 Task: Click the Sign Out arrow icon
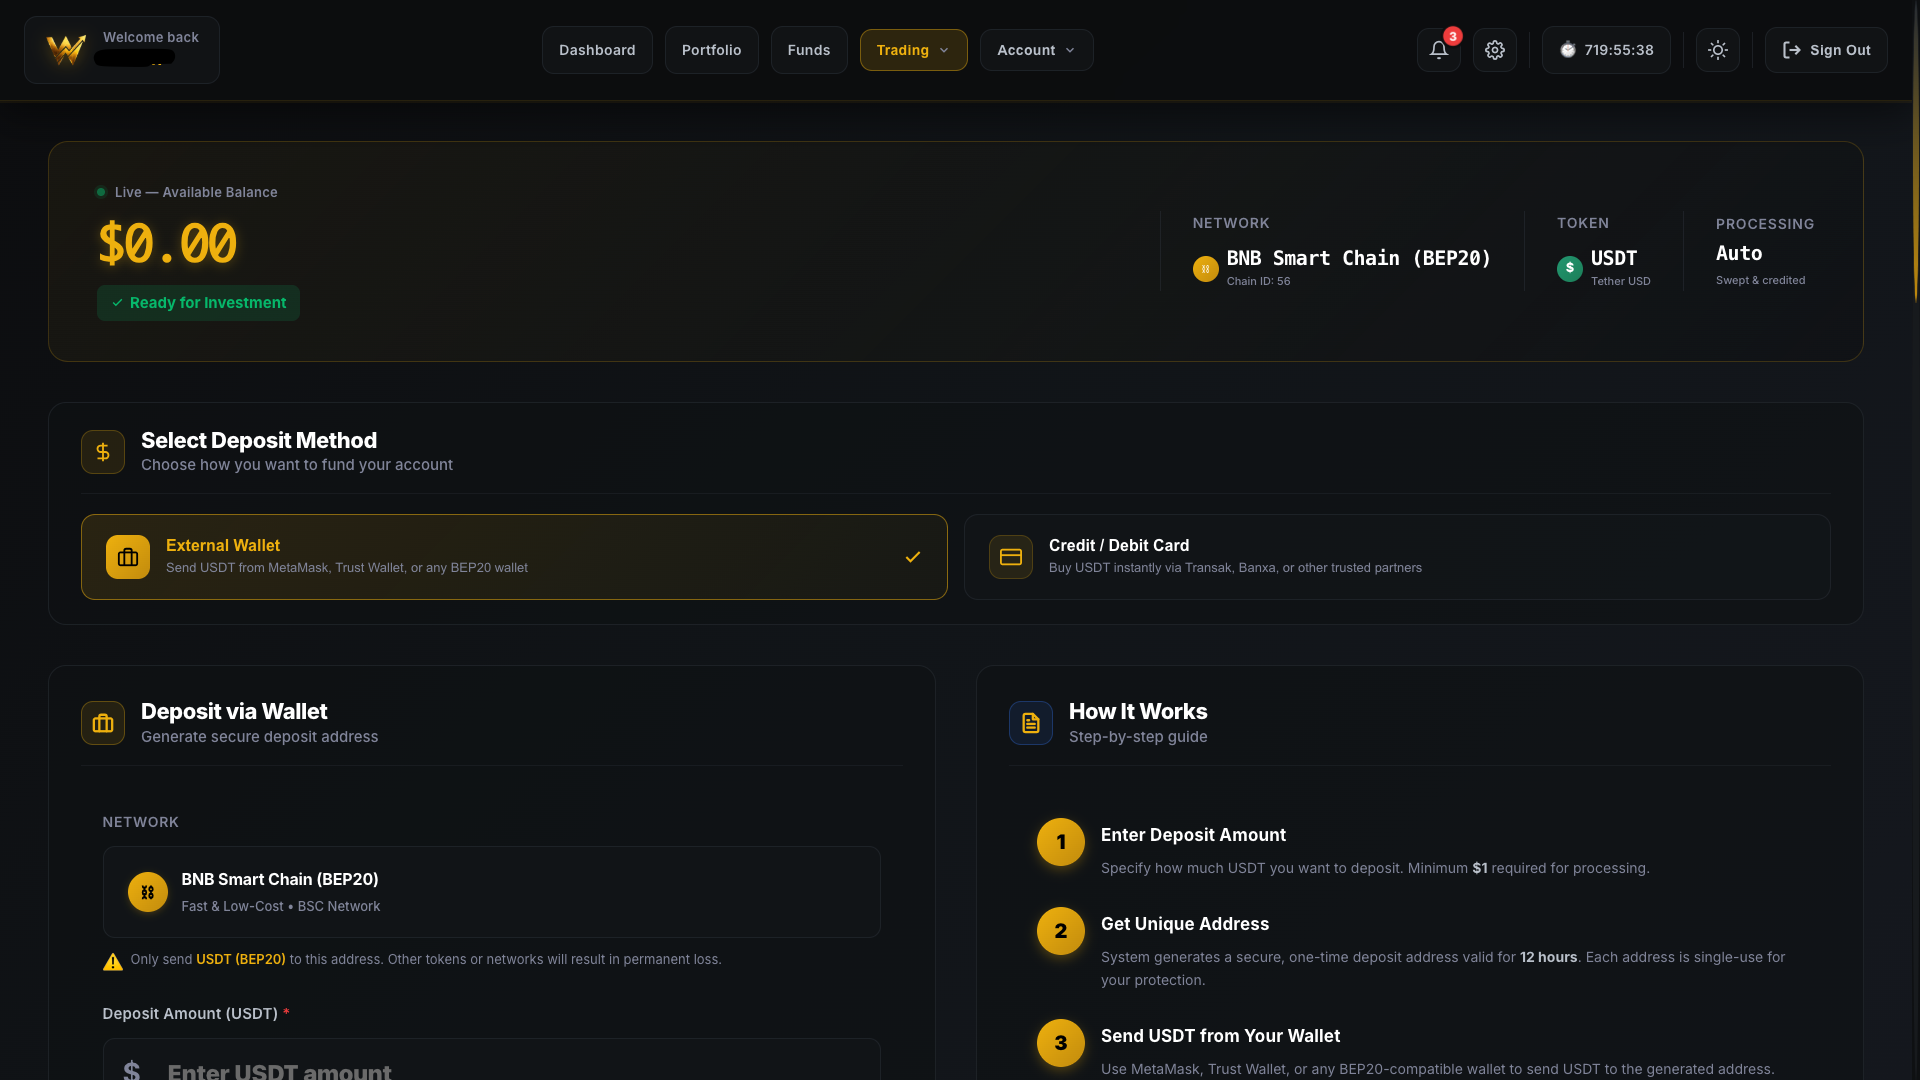(1791, 50)
